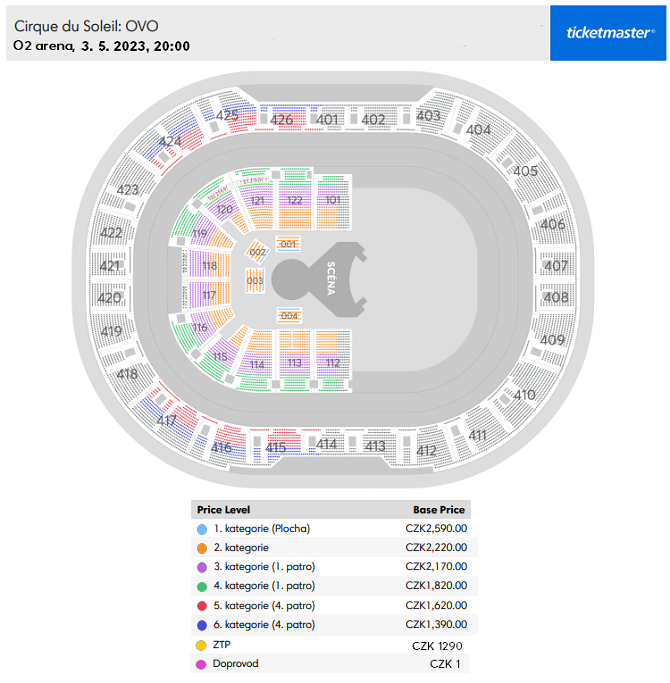The width and height of the screenshot is (670, 683).
Task: Select the red 5. kategorie legend dot
Action: (x=202, y=606)
